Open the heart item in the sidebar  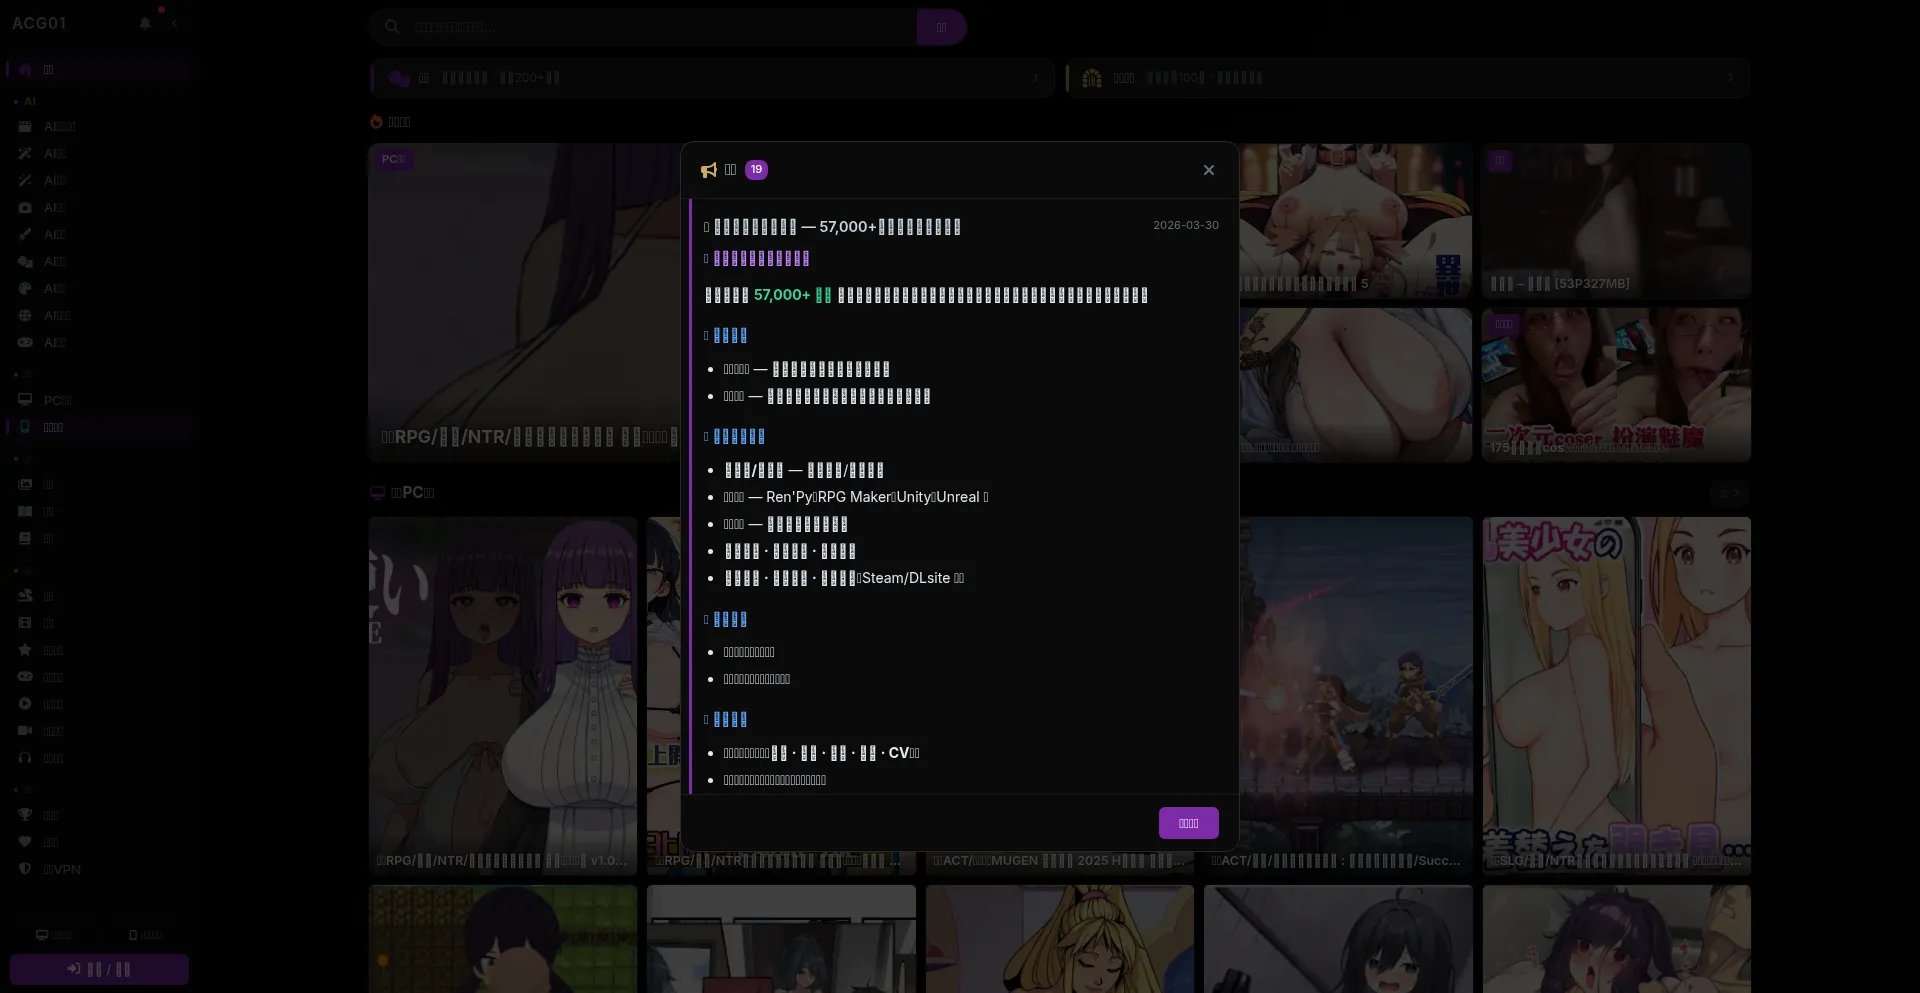(x=99, y=842)
